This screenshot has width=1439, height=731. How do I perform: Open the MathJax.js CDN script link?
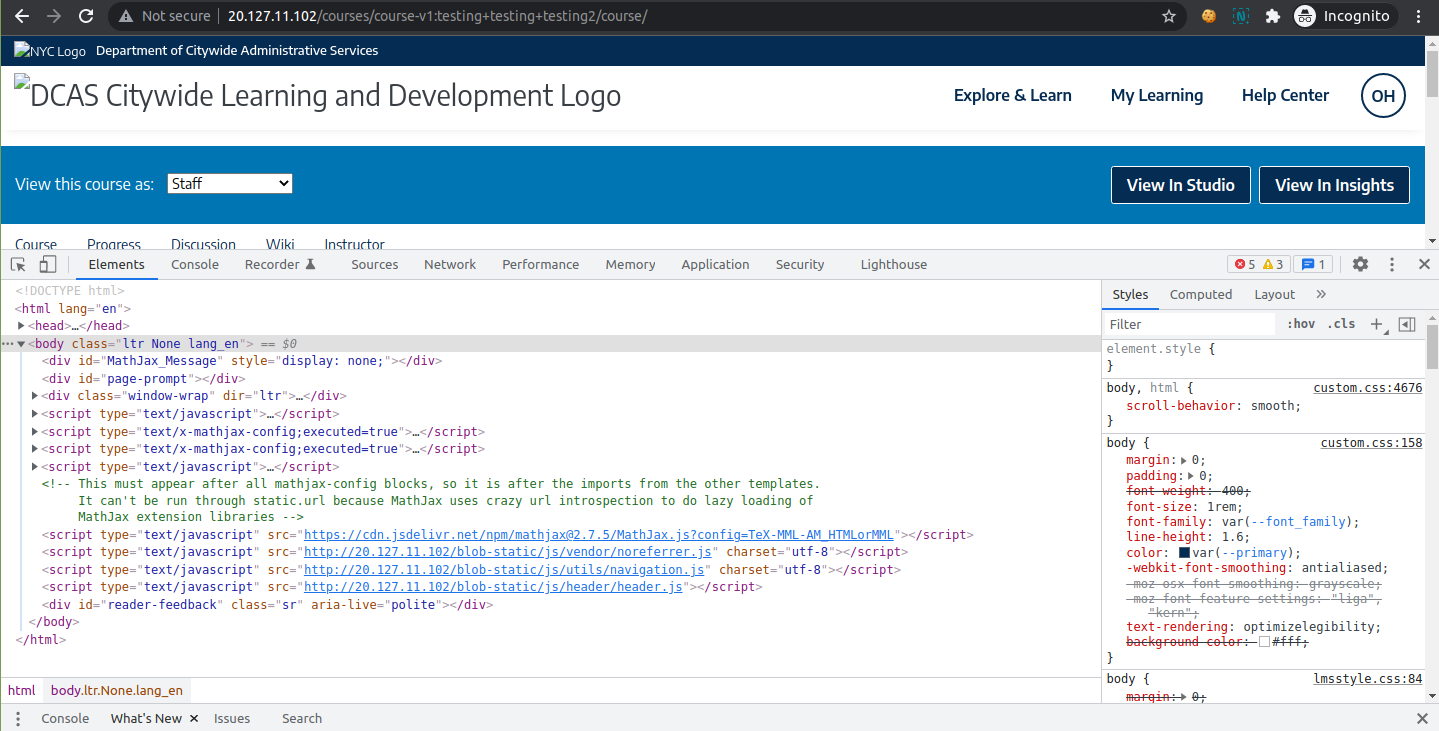[x=599, y=535]
